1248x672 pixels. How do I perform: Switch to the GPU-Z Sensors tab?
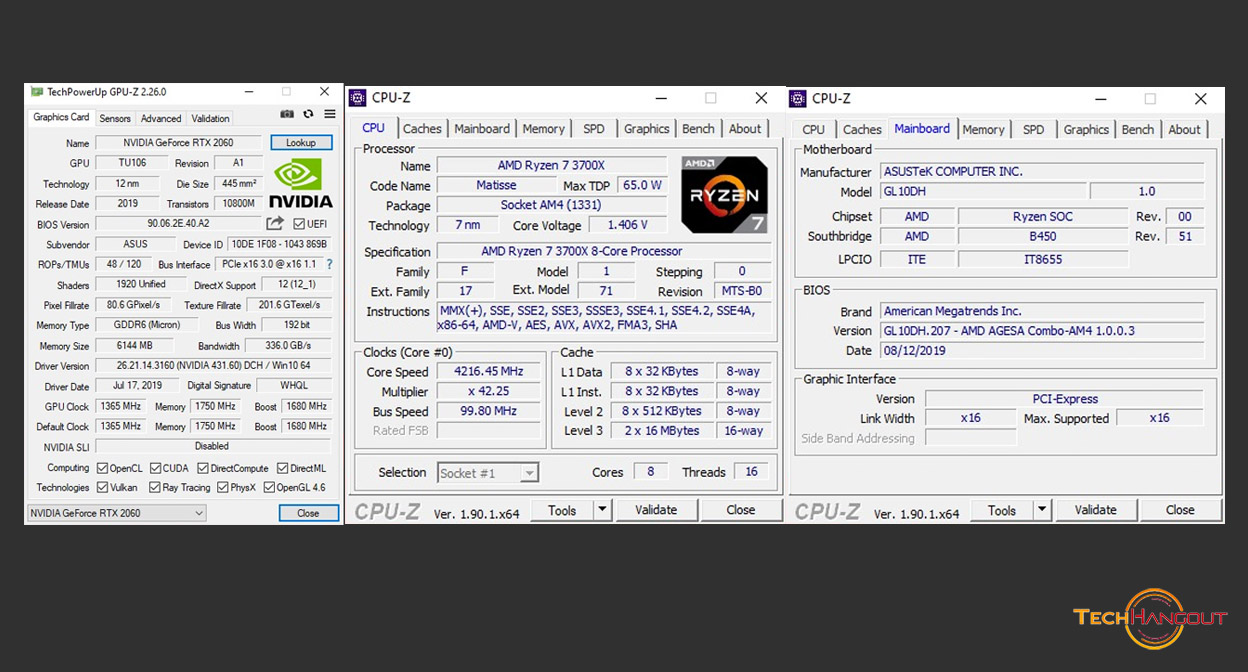115,118
